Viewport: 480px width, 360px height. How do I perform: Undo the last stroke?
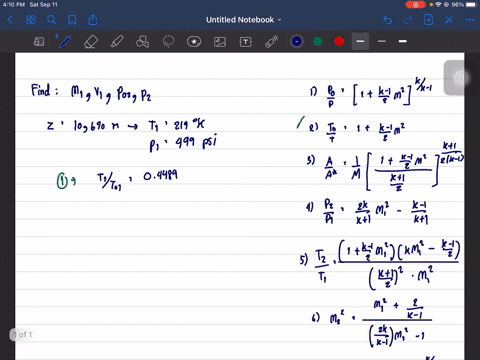(x=387, y=20)
